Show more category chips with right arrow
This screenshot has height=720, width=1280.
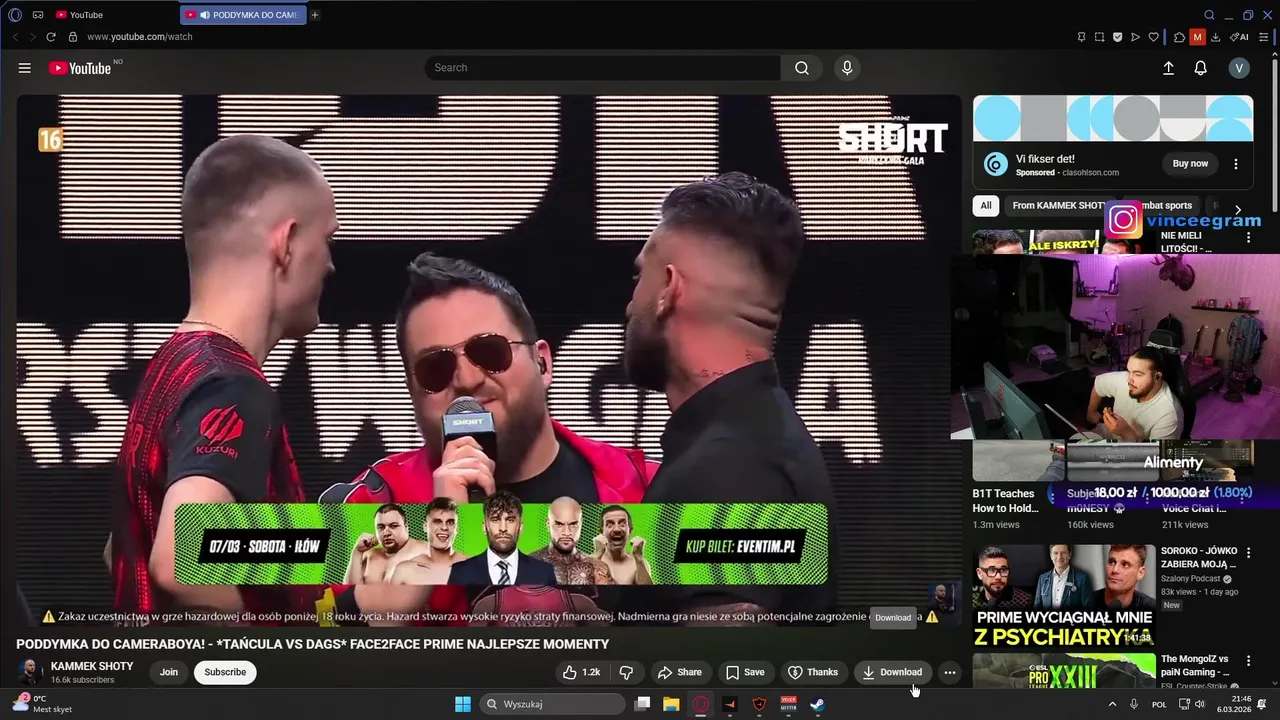click(1238, 211)
